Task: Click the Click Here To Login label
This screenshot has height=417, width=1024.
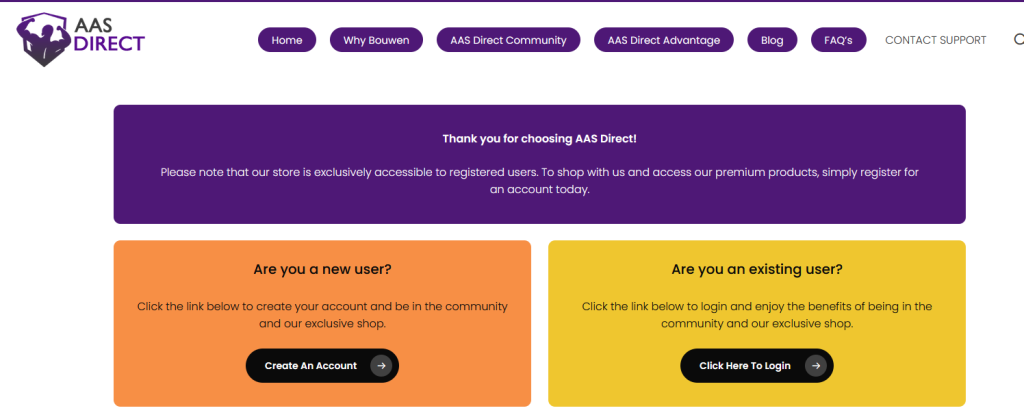Action: click(745, 366)
